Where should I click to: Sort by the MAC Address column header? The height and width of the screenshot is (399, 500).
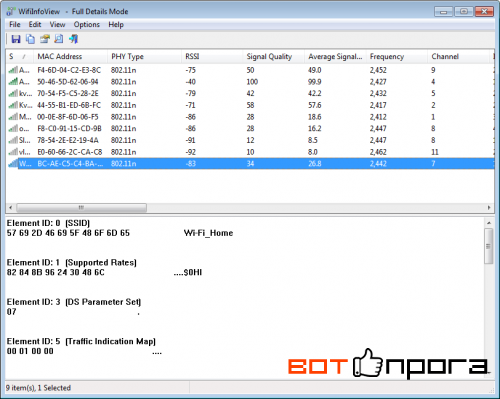(71, 56)
